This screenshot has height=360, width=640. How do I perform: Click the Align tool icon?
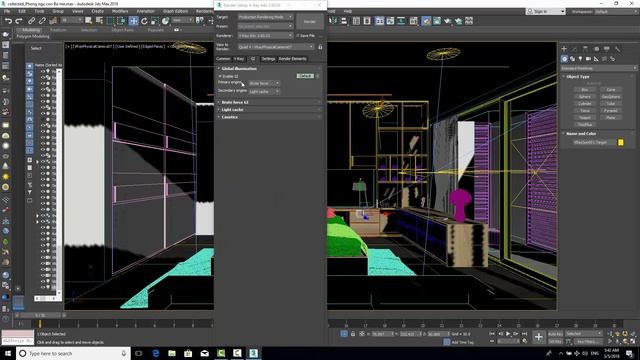(x=344, y=20)
